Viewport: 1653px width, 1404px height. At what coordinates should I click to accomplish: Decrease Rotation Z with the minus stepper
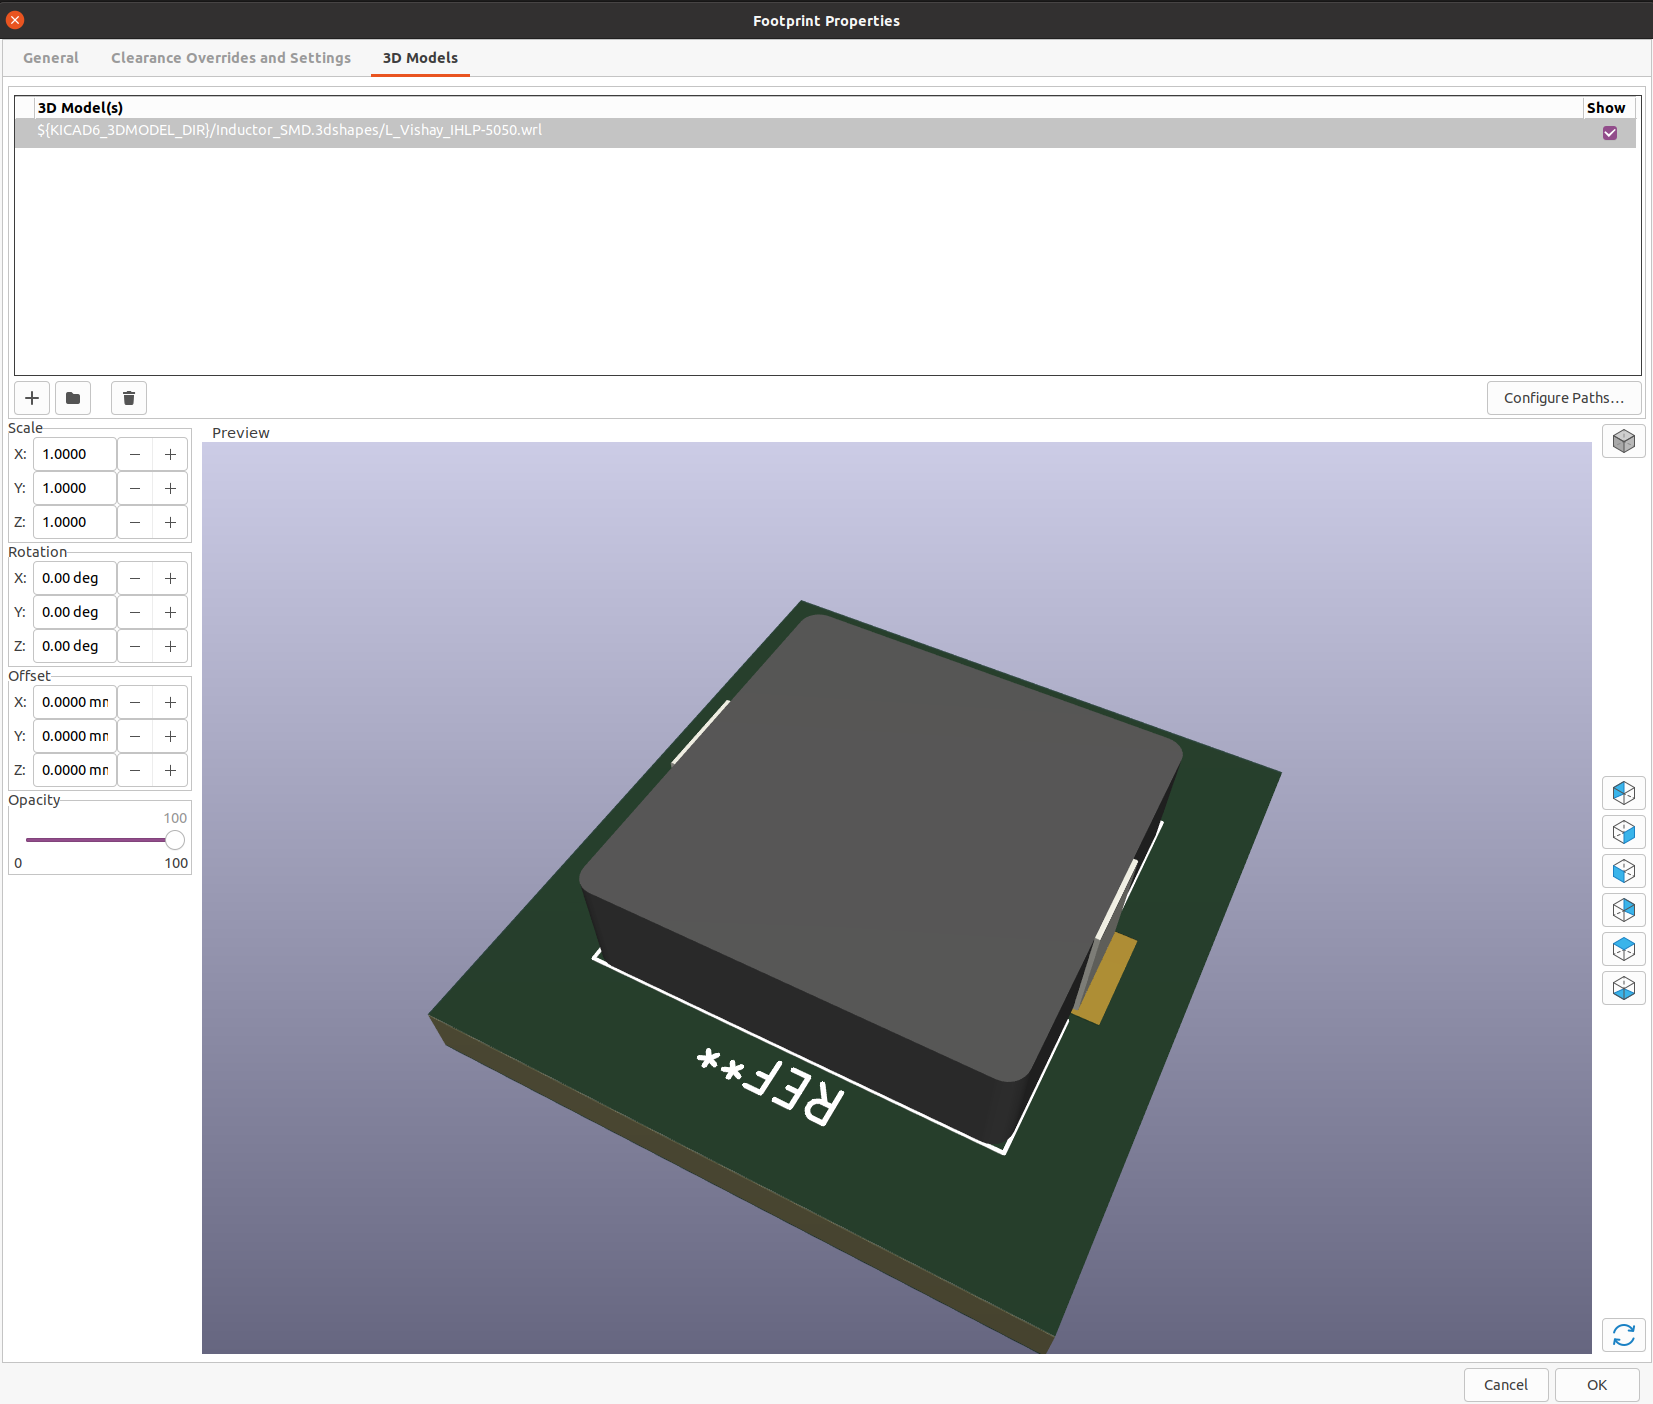point(135,646)
